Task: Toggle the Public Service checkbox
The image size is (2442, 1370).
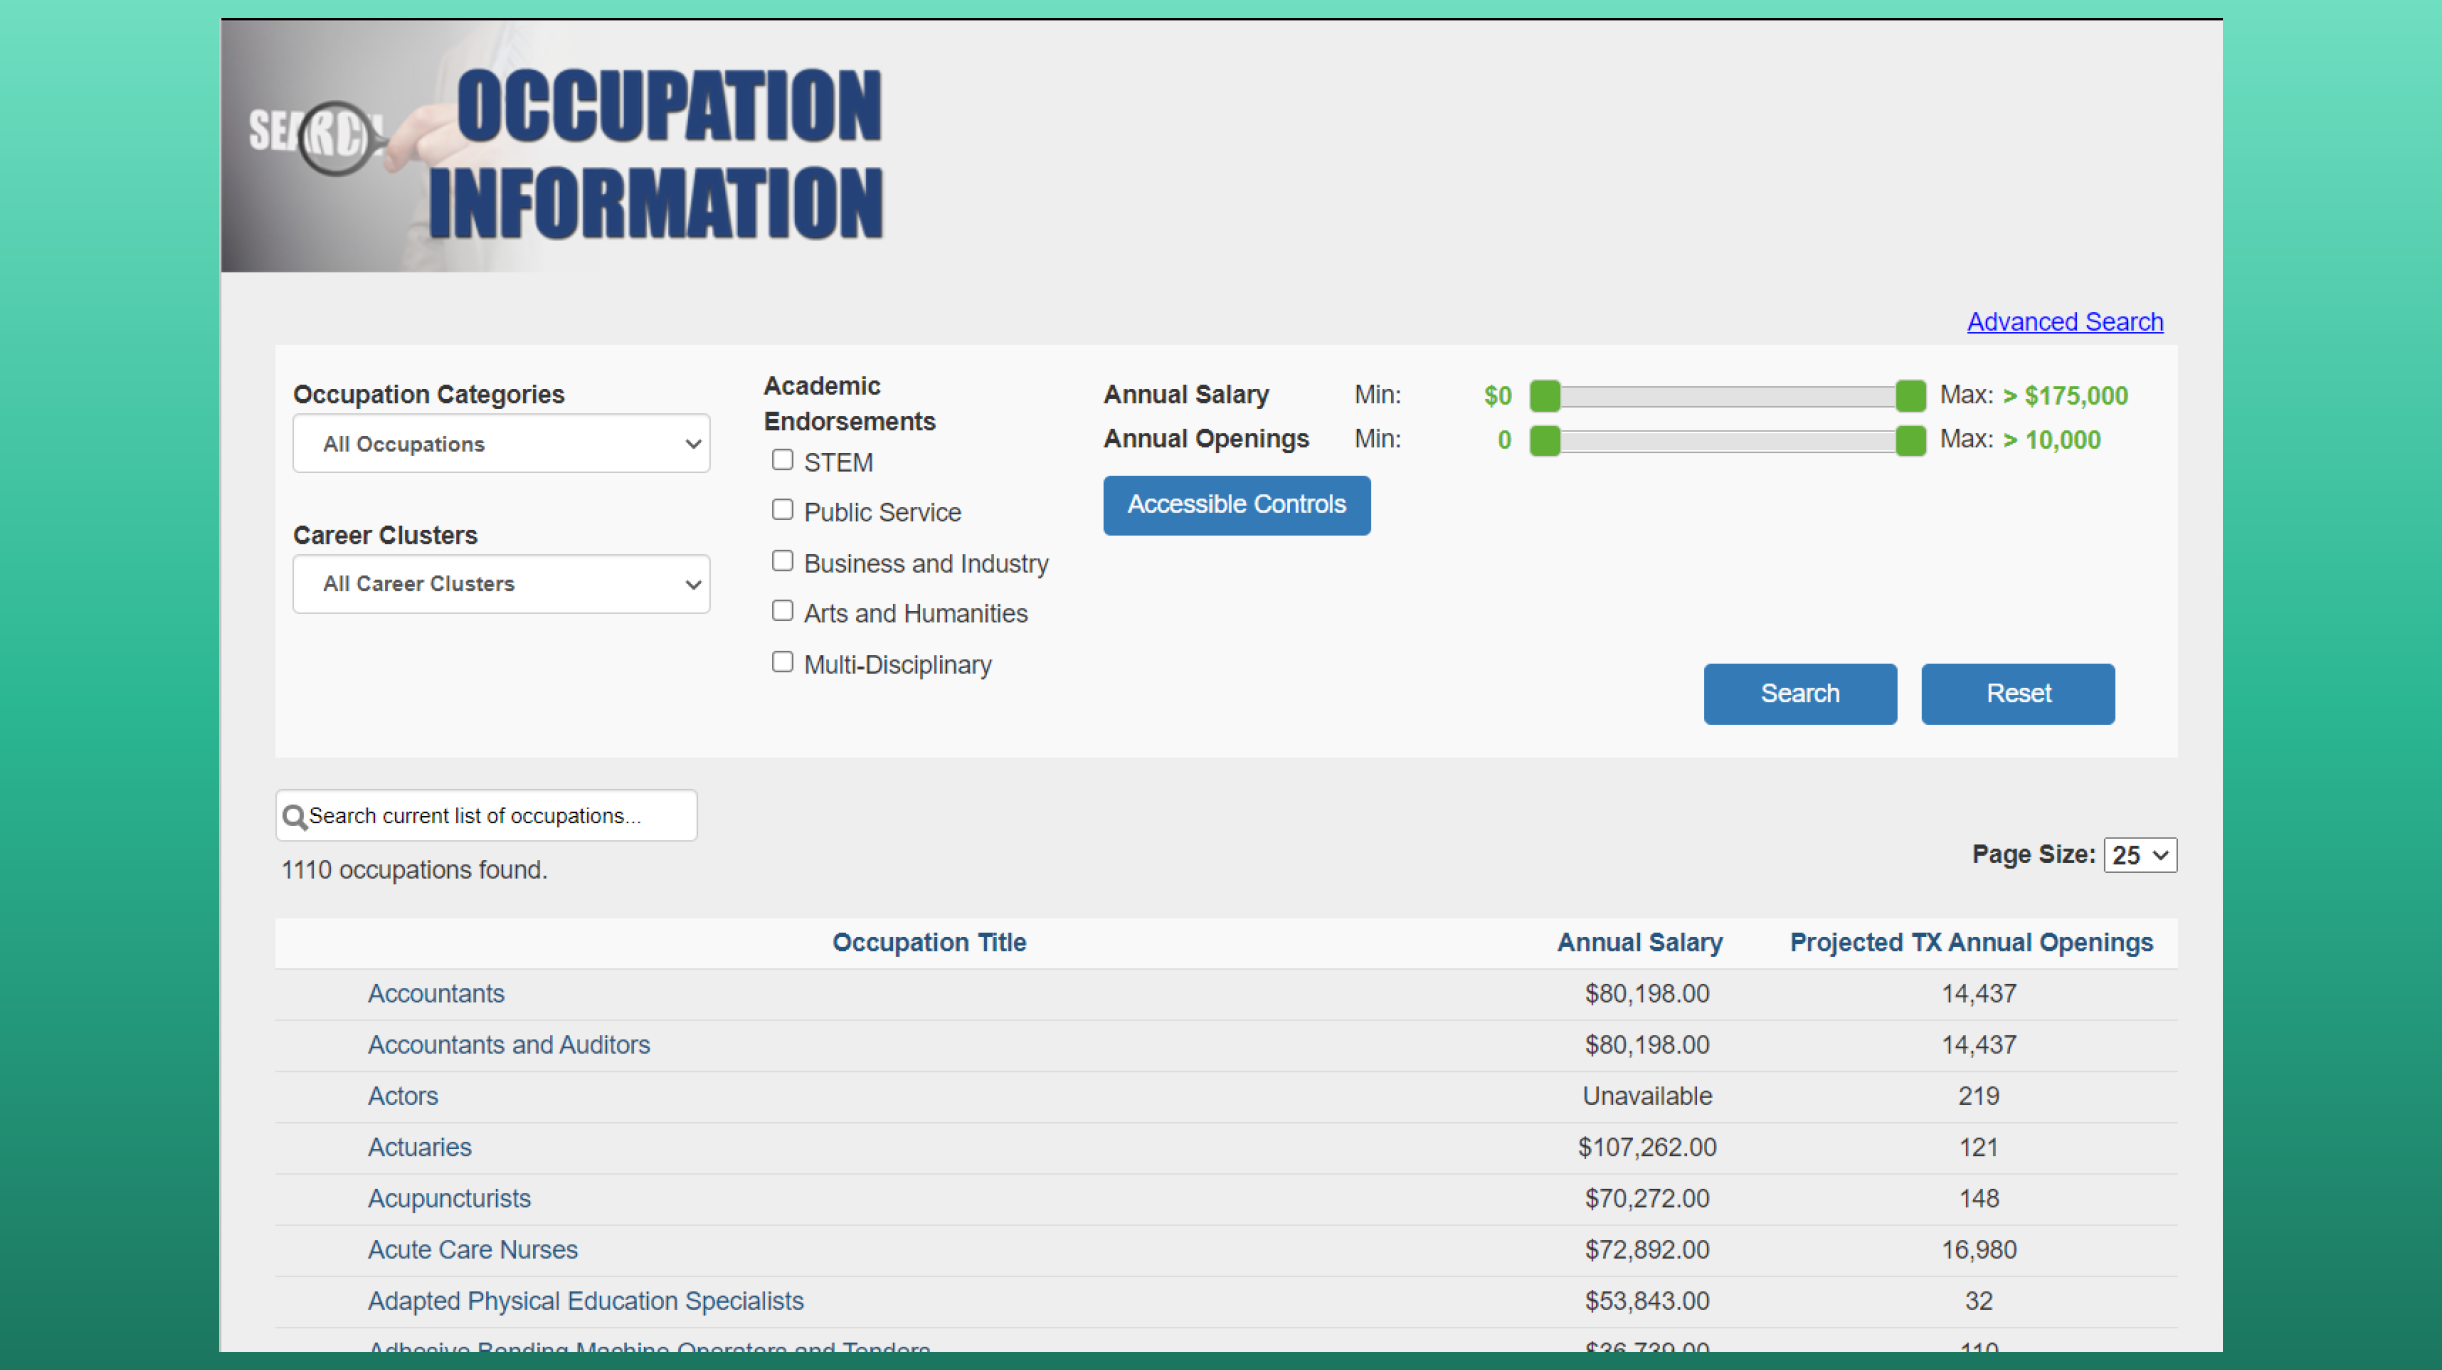Action: click(x=782, y=511)
